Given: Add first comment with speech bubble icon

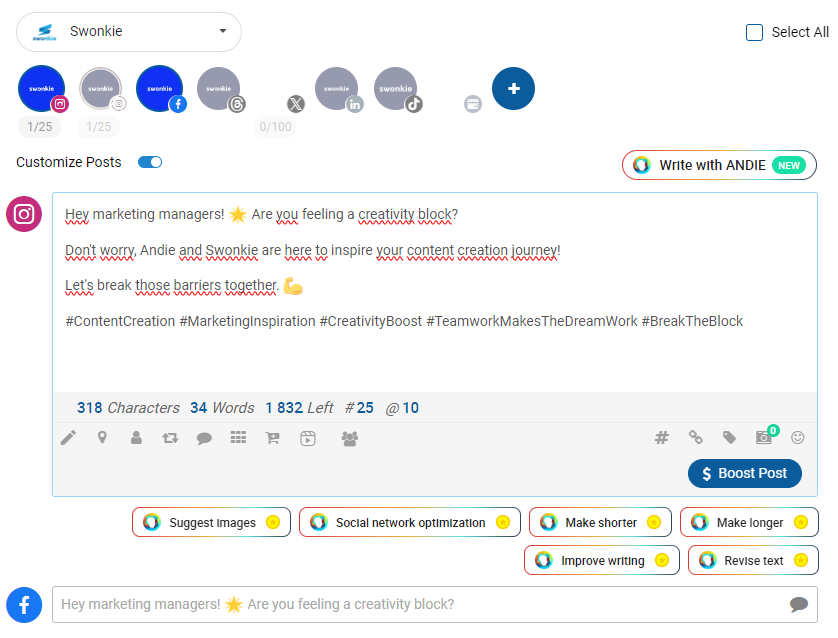Looking at the screenshot, I should click(204, 439).
